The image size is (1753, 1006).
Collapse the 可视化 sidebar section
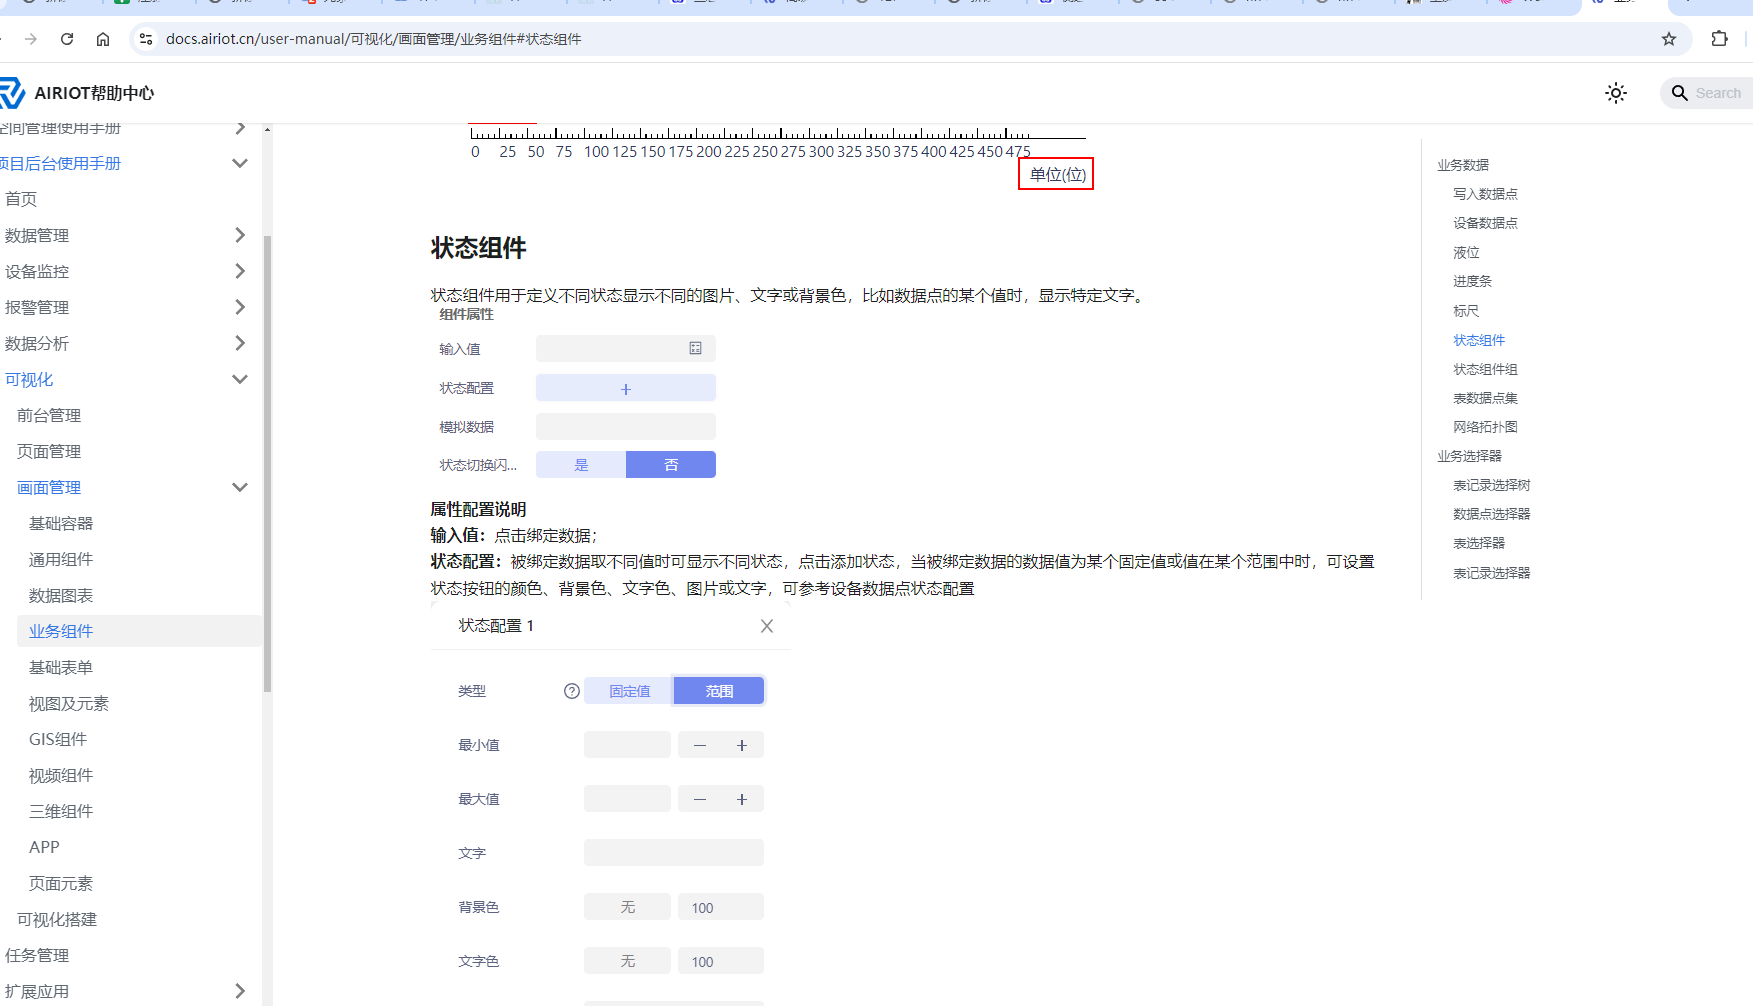pyautogui.click(x=239, y=379)
